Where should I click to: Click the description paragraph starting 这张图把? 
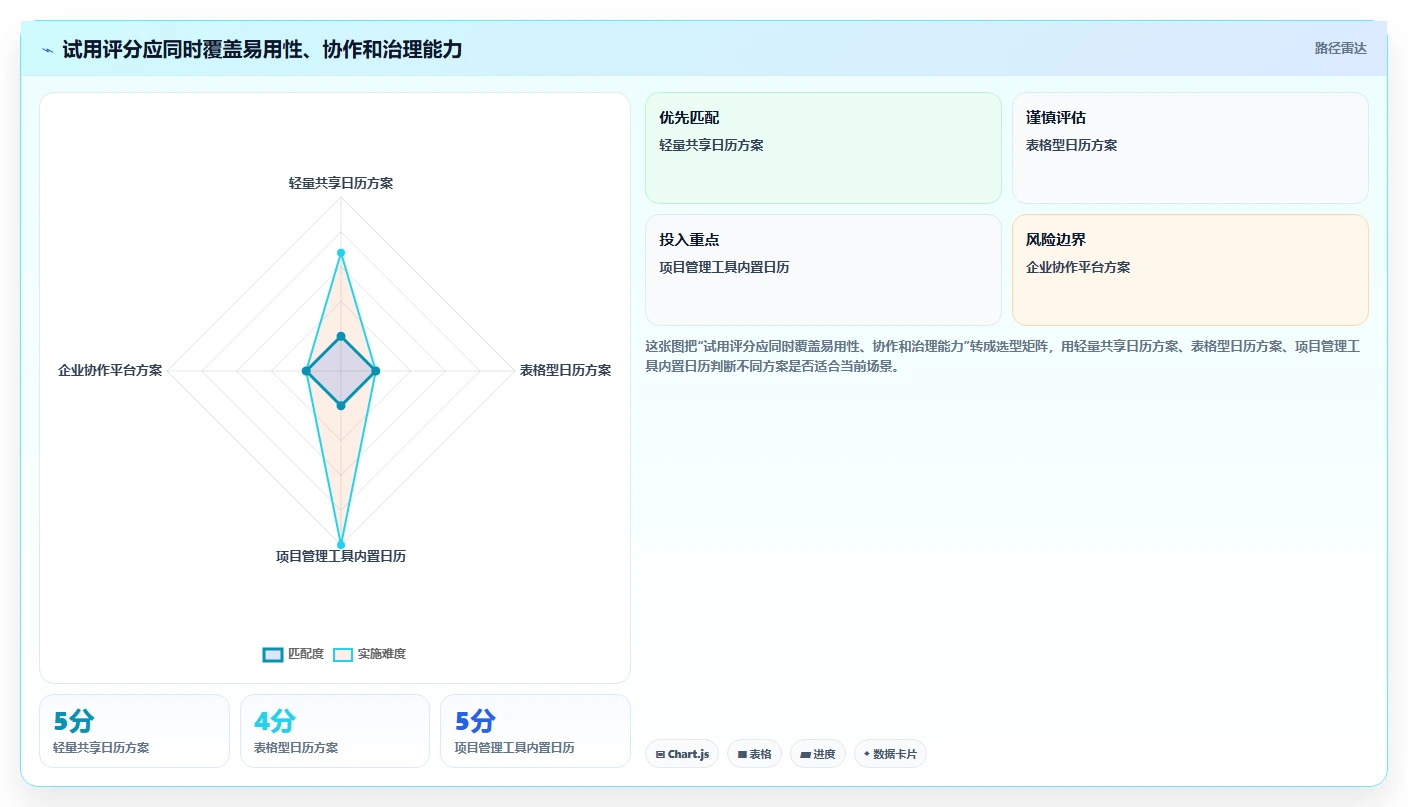[x=1003, y=356]
